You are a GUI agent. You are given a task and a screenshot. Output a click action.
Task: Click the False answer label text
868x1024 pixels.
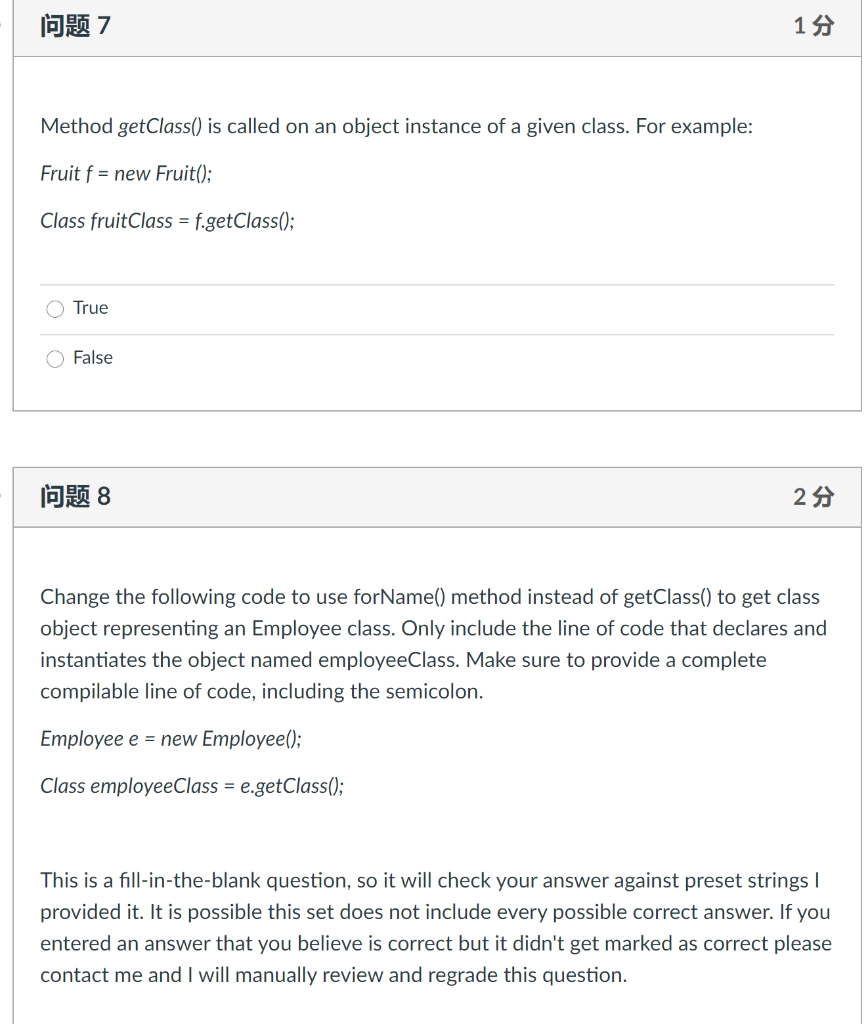pyautogui.click(x=92, y=358)
